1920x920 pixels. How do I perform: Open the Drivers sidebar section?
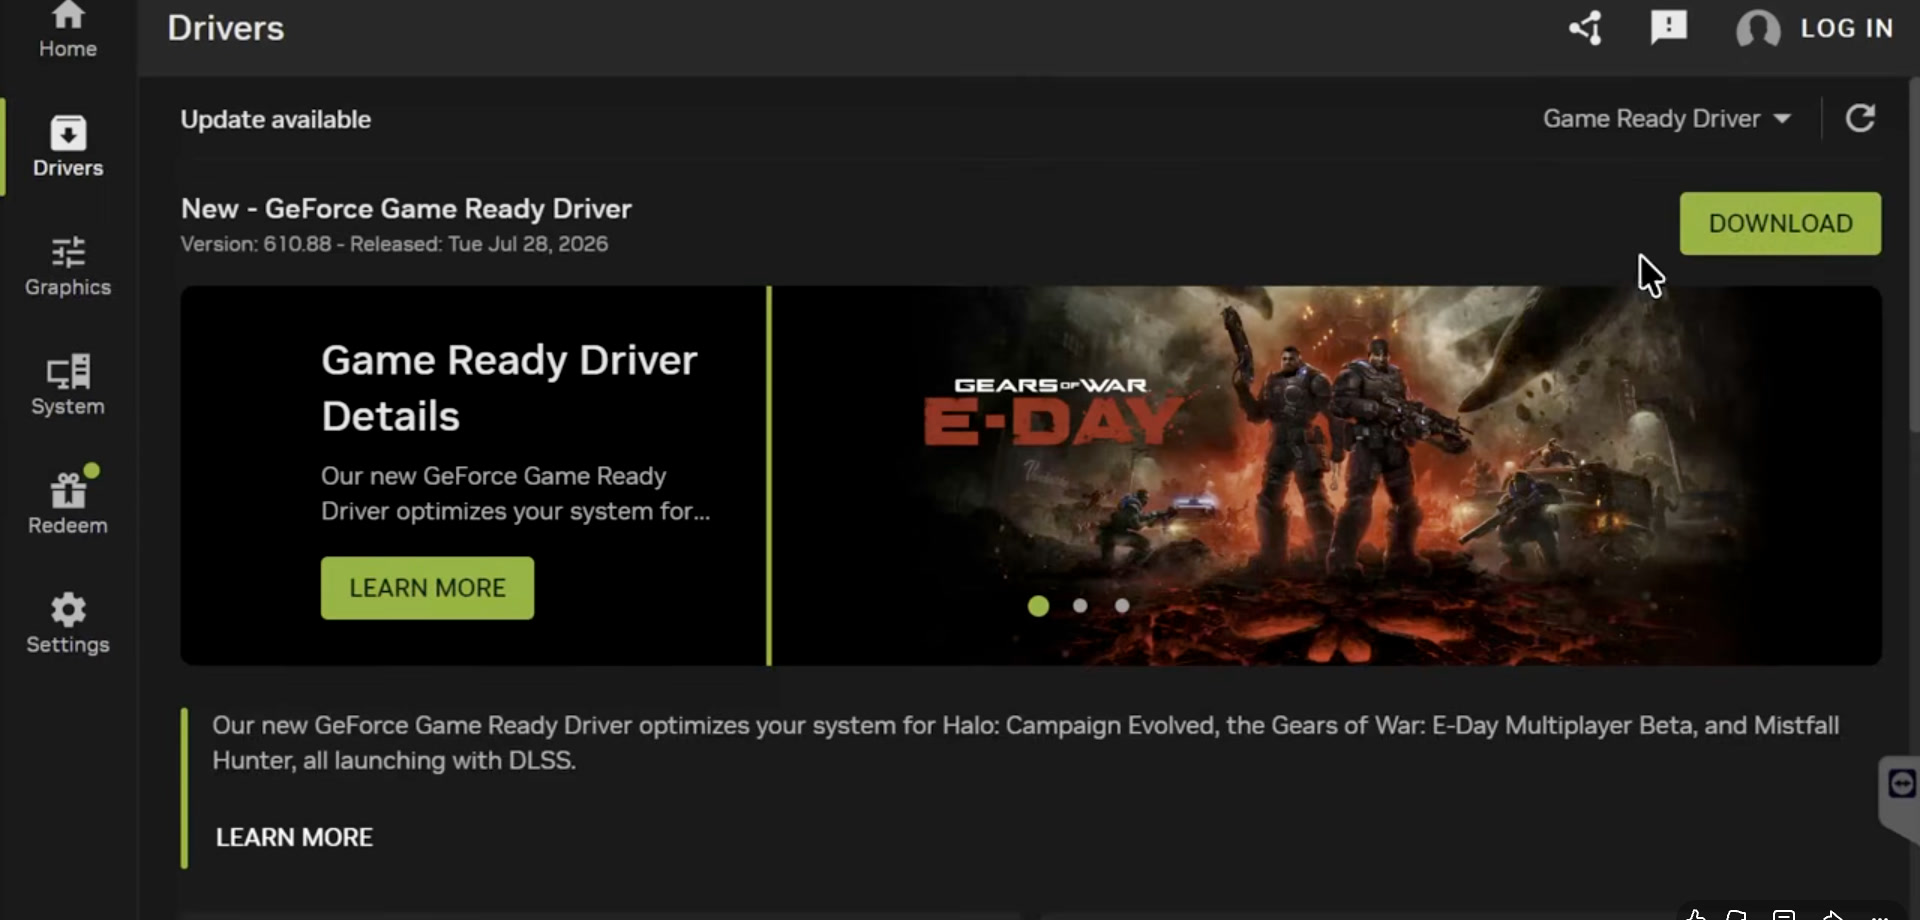click(68, 147)
